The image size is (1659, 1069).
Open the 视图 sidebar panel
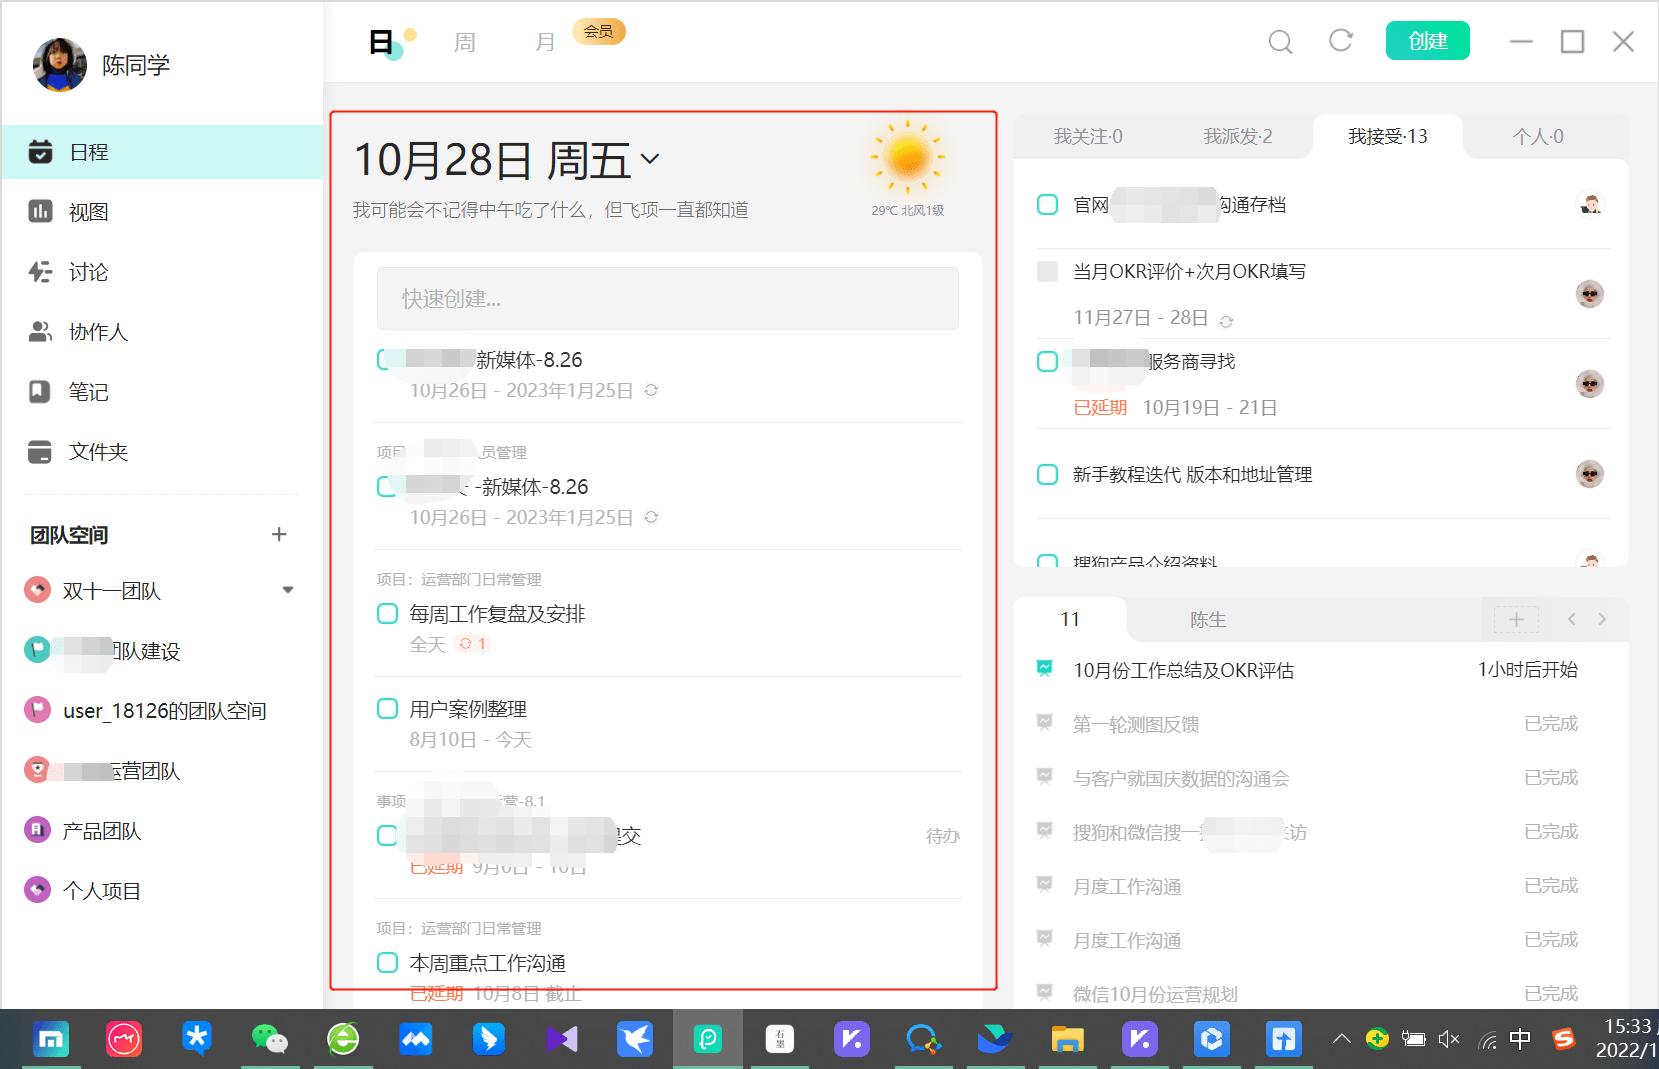(x=87, y=212)
